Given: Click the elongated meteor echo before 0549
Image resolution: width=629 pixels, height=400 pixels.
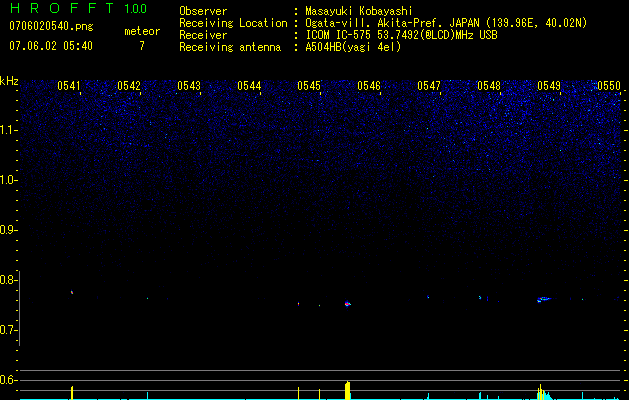Looking at the screenshot, I should pyautogui.click(x=544, y=299).
